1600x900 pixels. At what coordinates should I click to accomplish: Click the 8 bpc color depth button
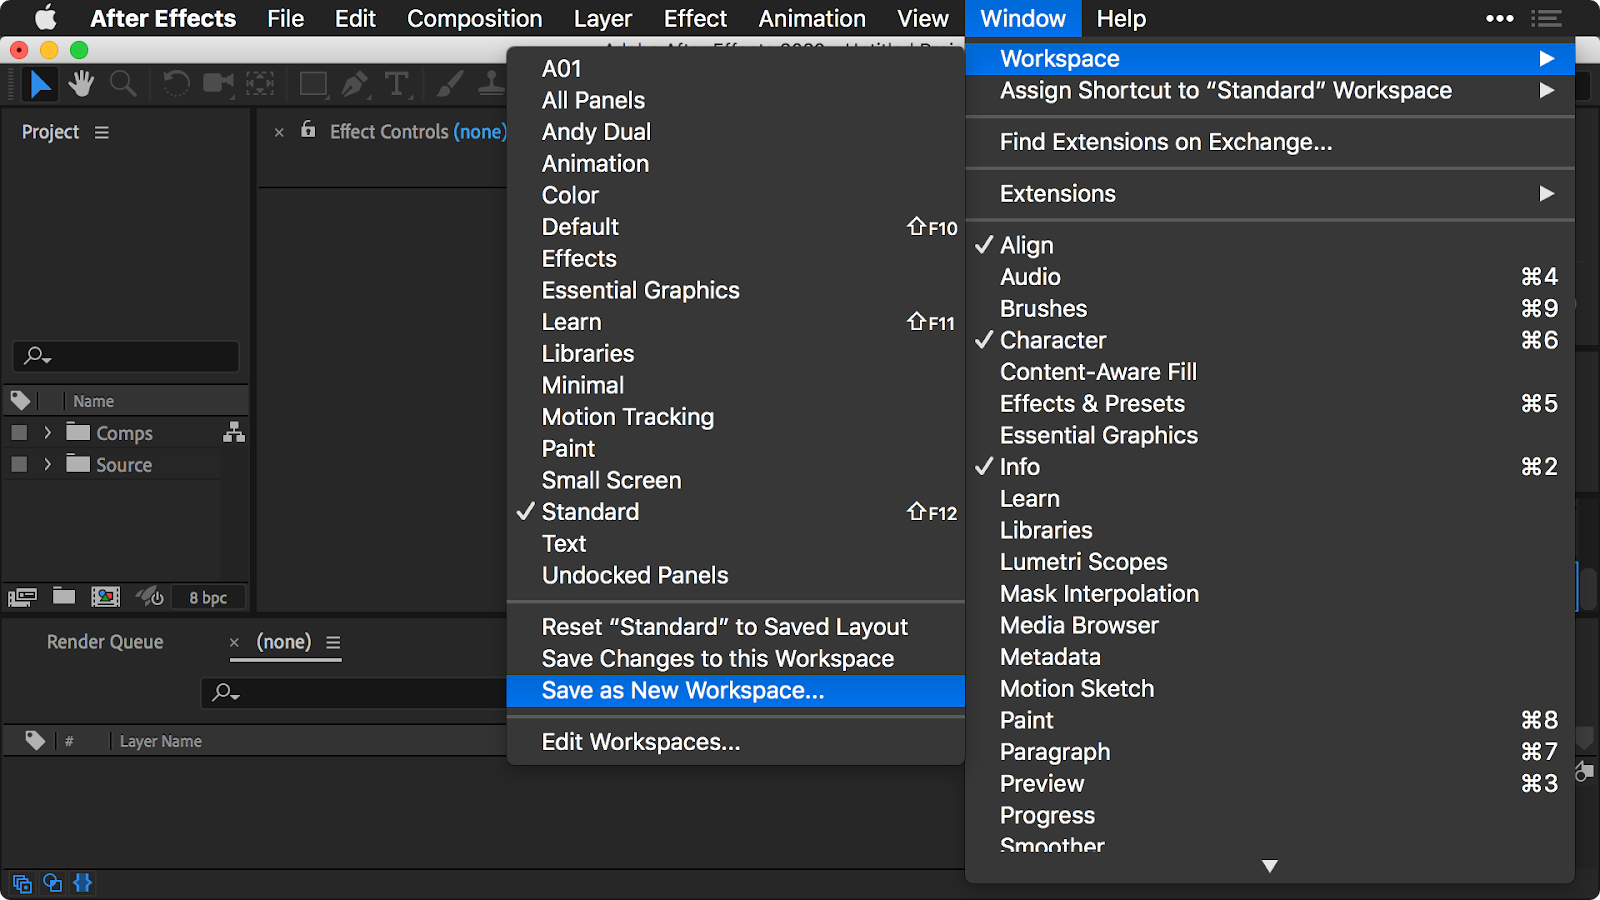click(208, 598)
